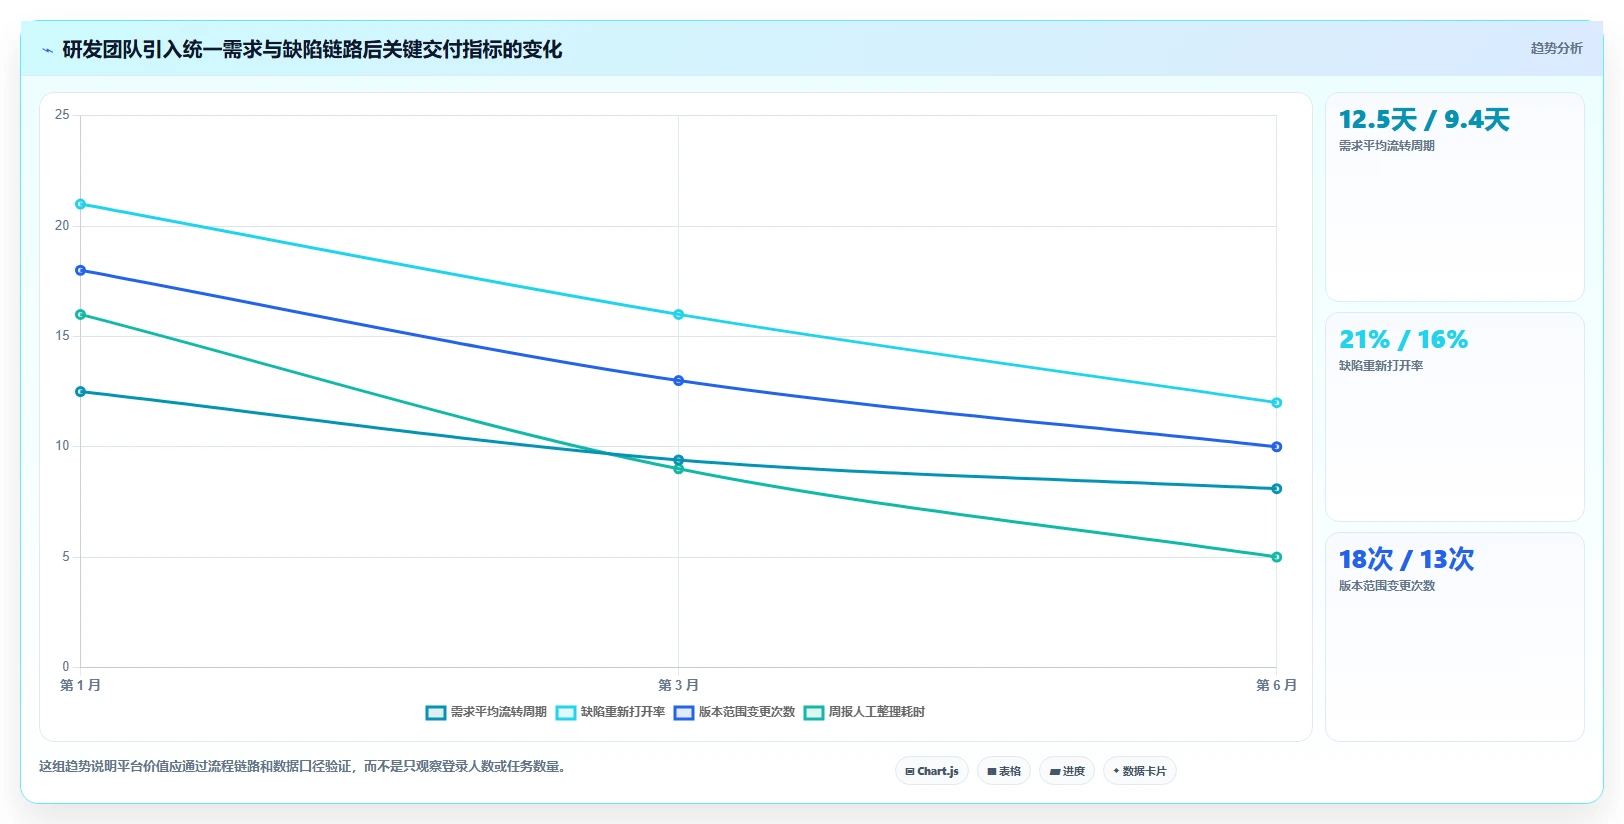Select 版本范围变更次数 data point at 第6月
This screenshot has height=824, width=1624.
[1277, 447]
